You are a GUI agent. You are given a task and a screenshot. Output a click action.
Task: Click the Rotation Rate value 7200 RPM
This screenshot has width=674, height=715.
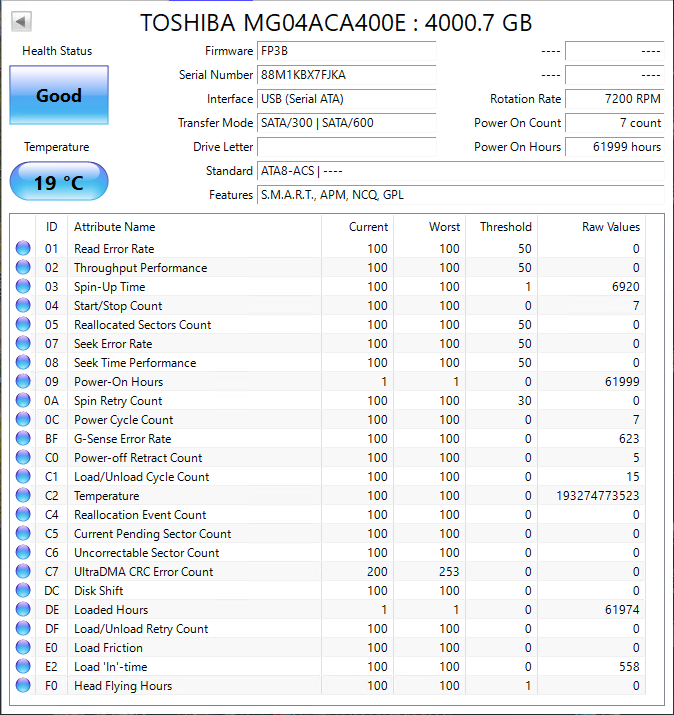pyautogui.click(x=615, y=99)
